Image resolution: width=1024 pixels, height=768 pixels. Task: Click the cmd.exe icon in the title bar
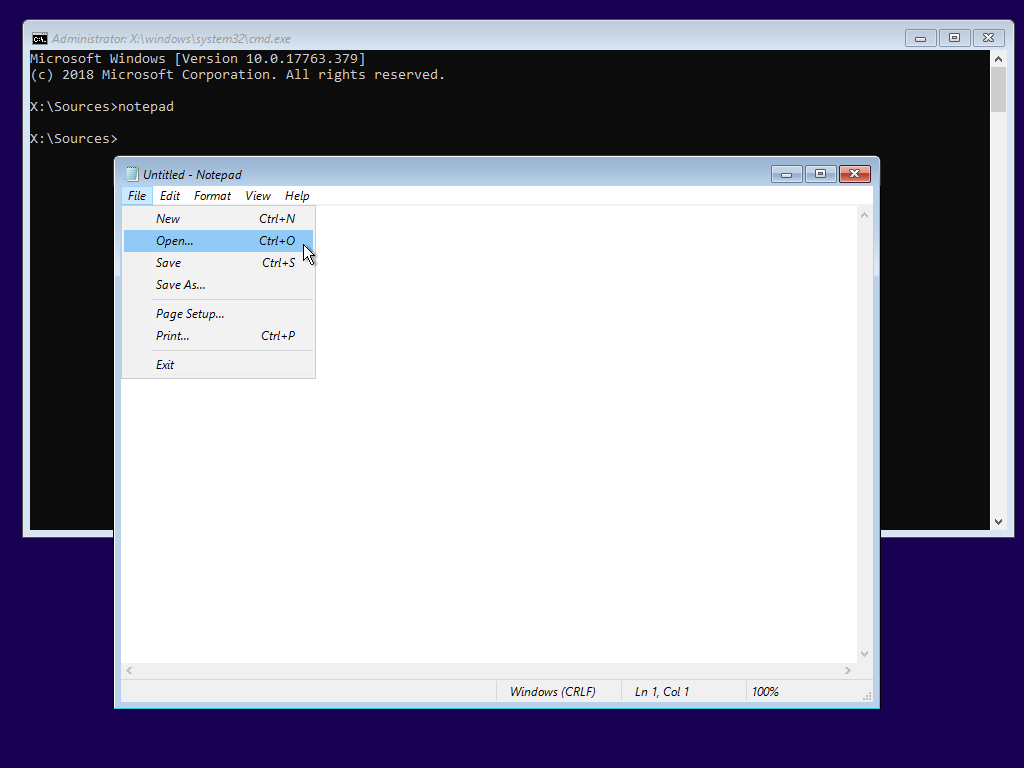[39, 38]
